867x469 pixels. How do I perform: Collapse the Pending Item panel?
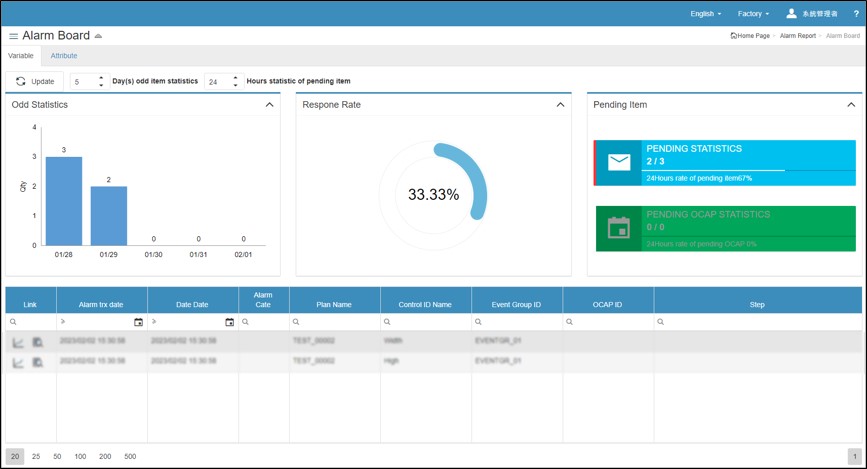(851, 105)
